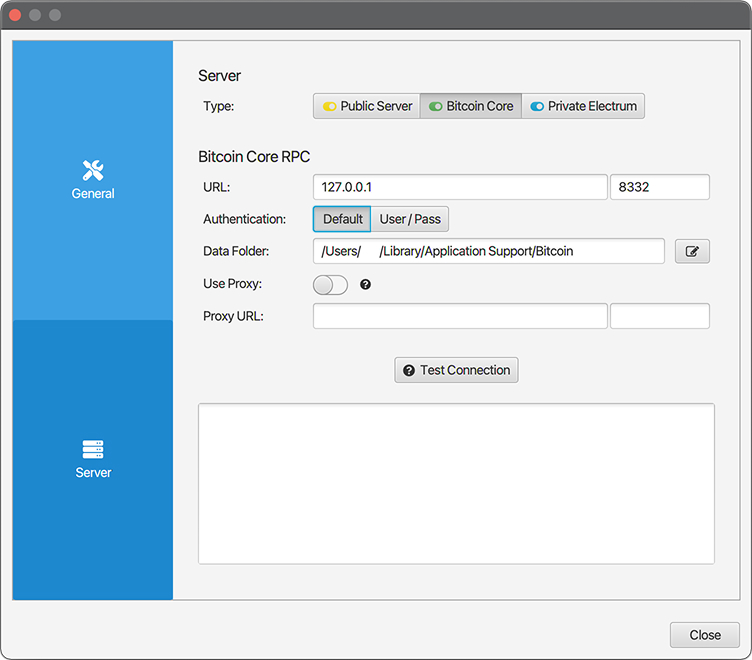Click the Use Proxy help icon
The height and width of the screenshot is (660, 752).
(x=365, y=284)
